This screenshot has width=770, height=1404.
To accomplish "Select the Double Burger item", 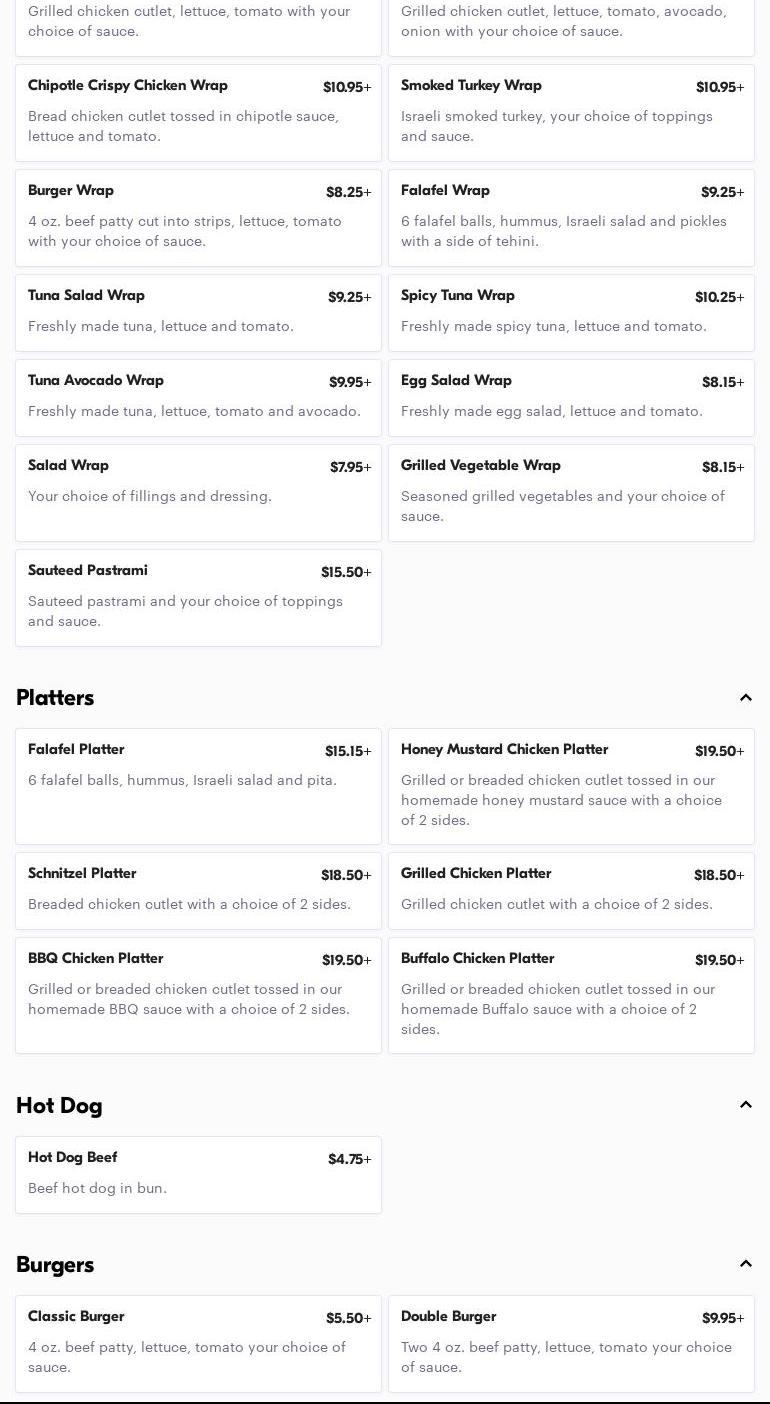I will (571, 1344).
